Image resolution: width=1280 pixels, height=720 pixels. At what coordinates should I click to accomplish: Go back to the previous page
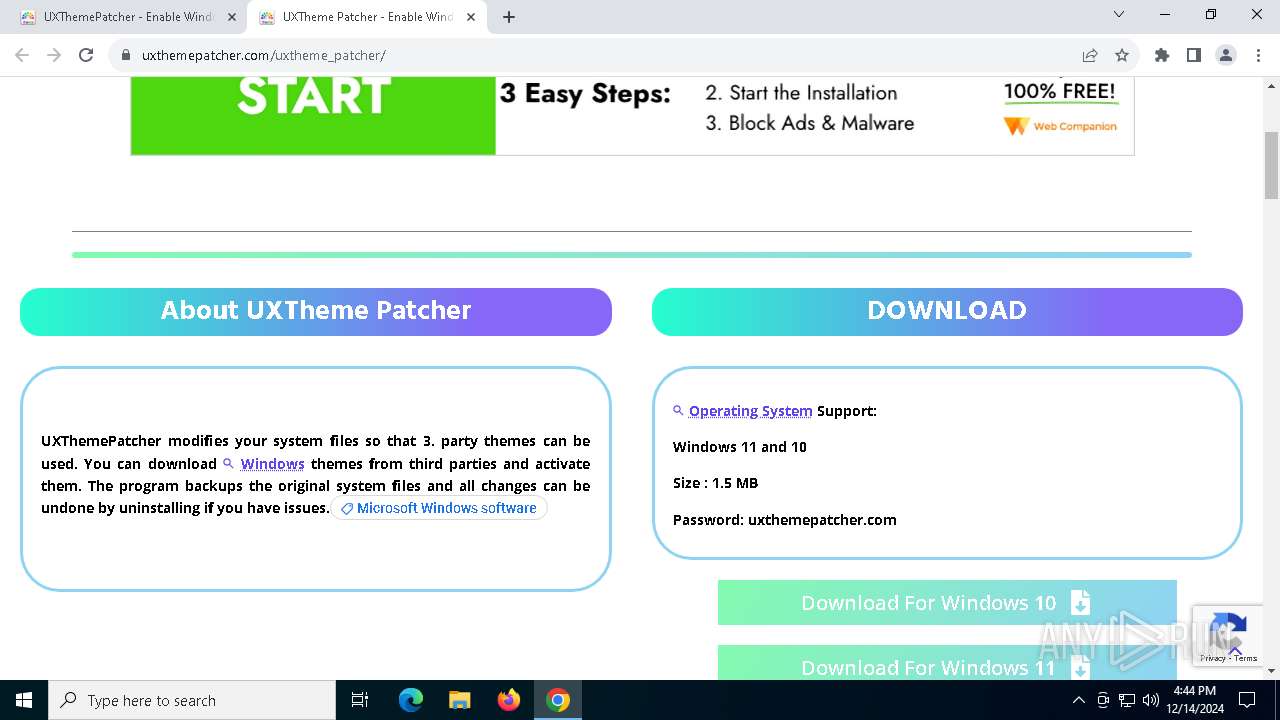[23, 55]
